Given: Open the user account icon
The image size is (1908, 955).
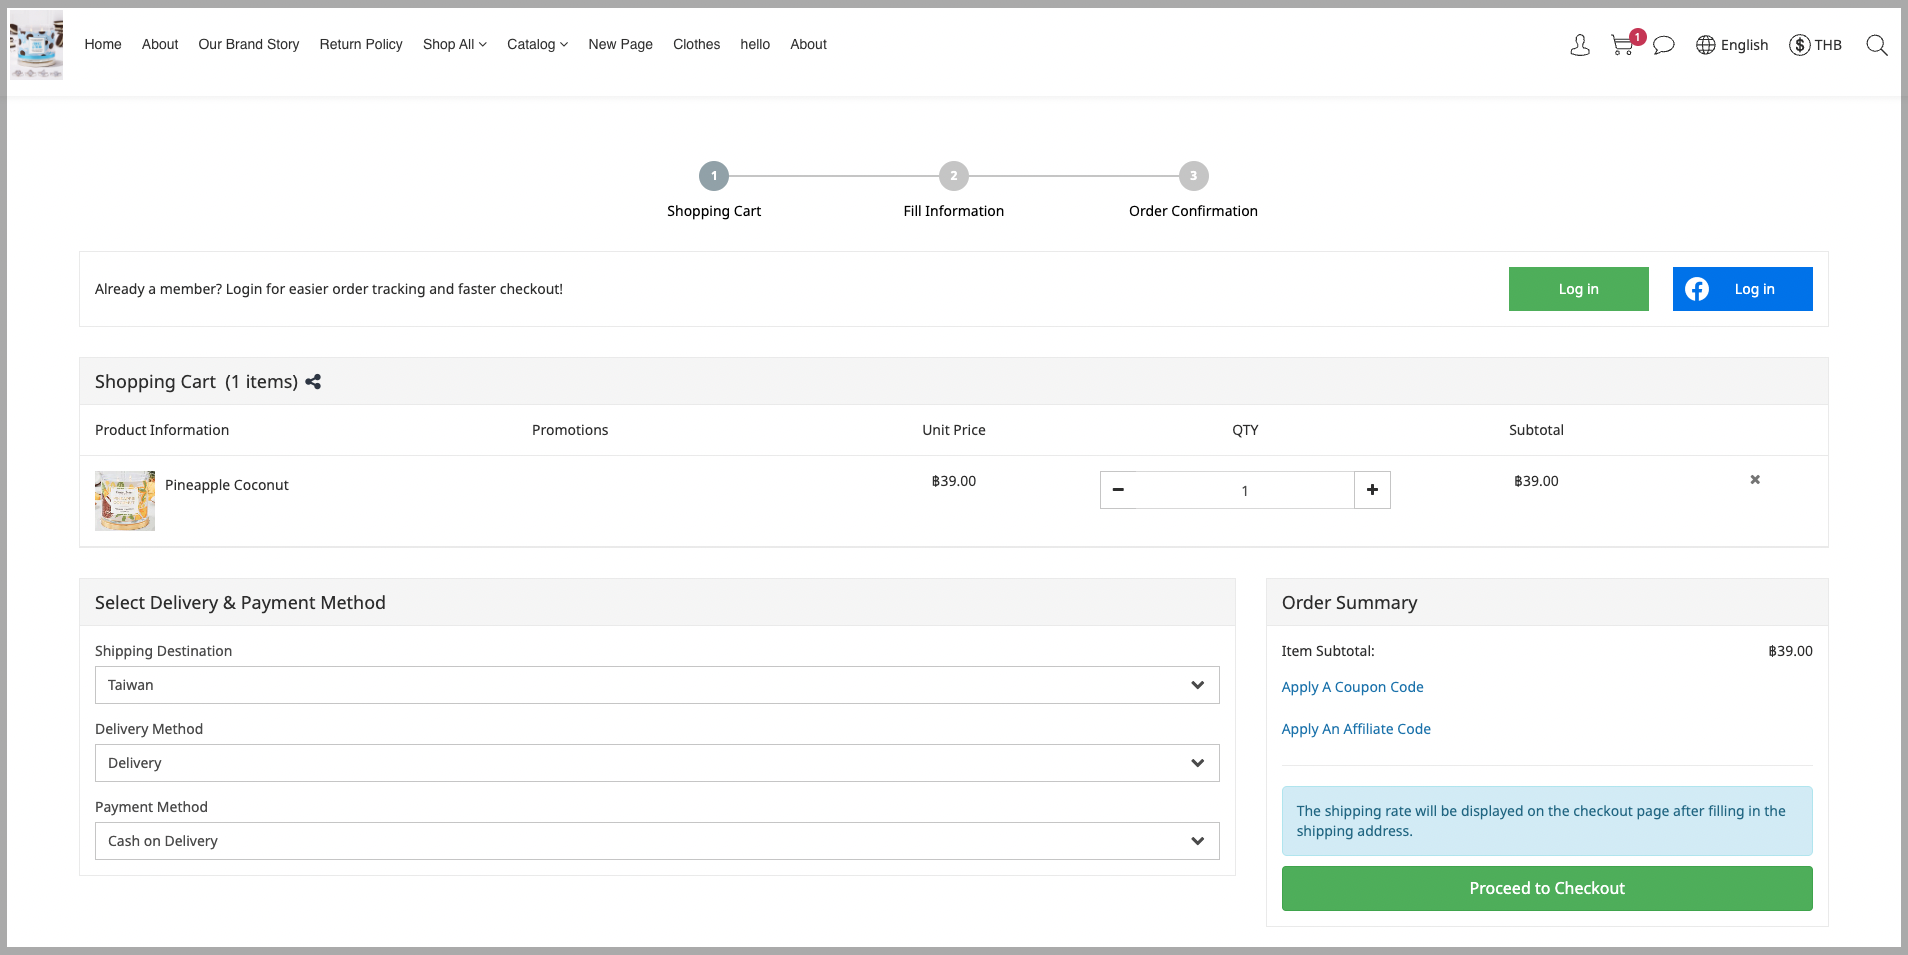Looking at the screenshot, I should pos(1580,45).
